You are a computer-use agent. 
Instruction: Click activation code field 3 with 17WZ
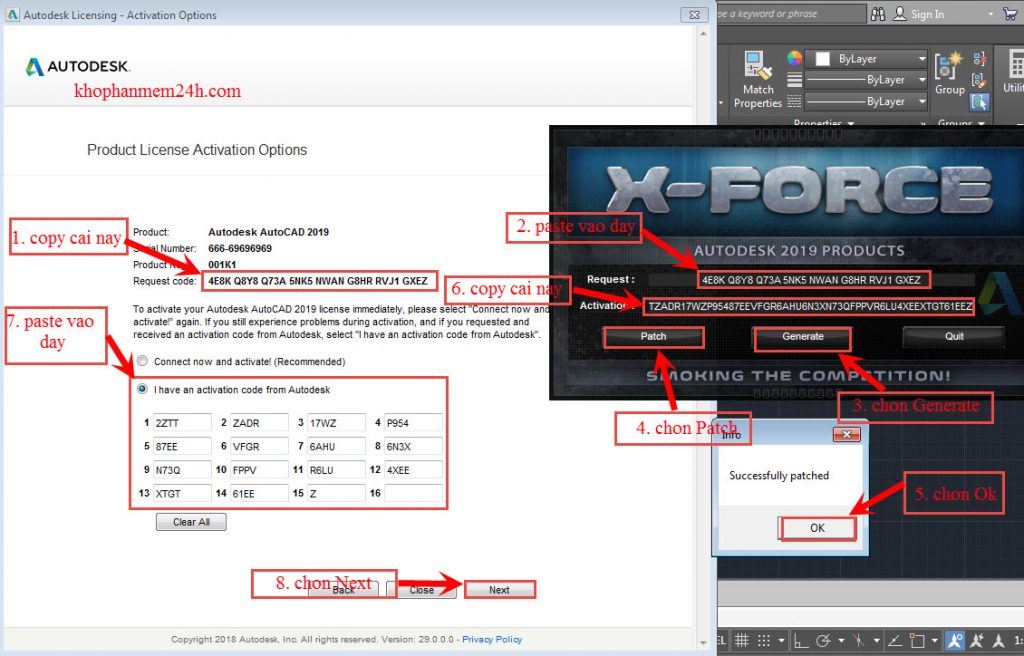[336, 423]
